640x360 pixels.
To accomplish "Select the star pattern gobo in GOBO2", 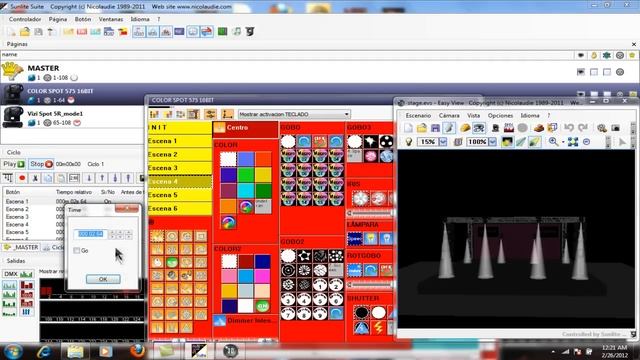I will click(x=304, y=256).
